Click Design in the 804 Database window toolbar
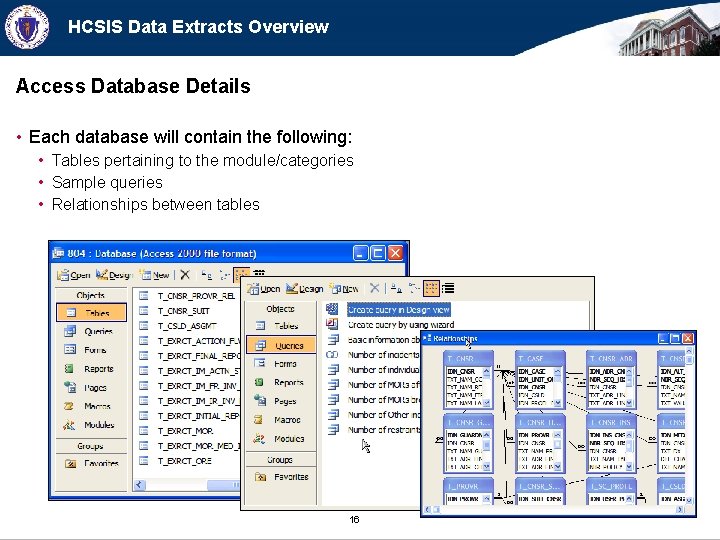This screenshot has height=540, width=720. coord(114,275)
